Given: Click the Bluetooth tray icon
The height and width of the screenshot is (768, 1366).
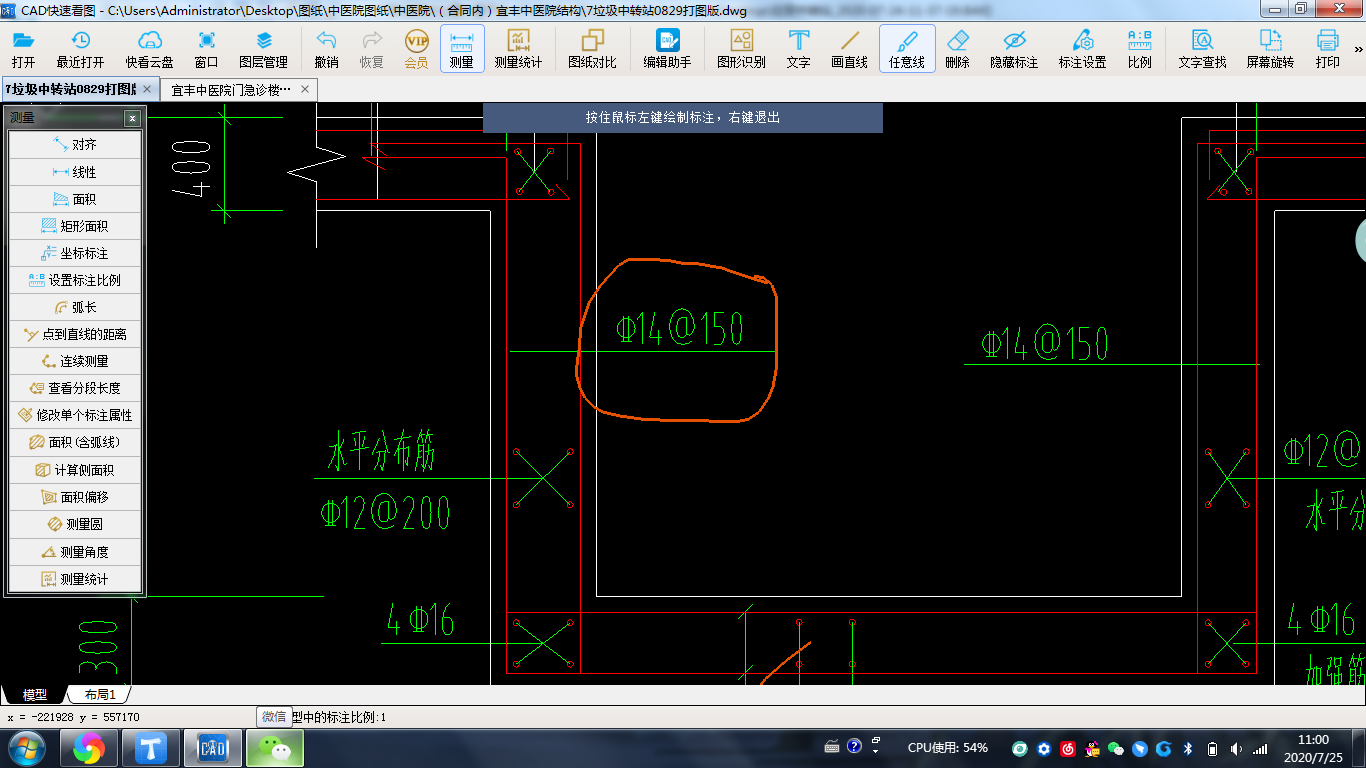Looking at the screenshot, I should pos(1188,748).
